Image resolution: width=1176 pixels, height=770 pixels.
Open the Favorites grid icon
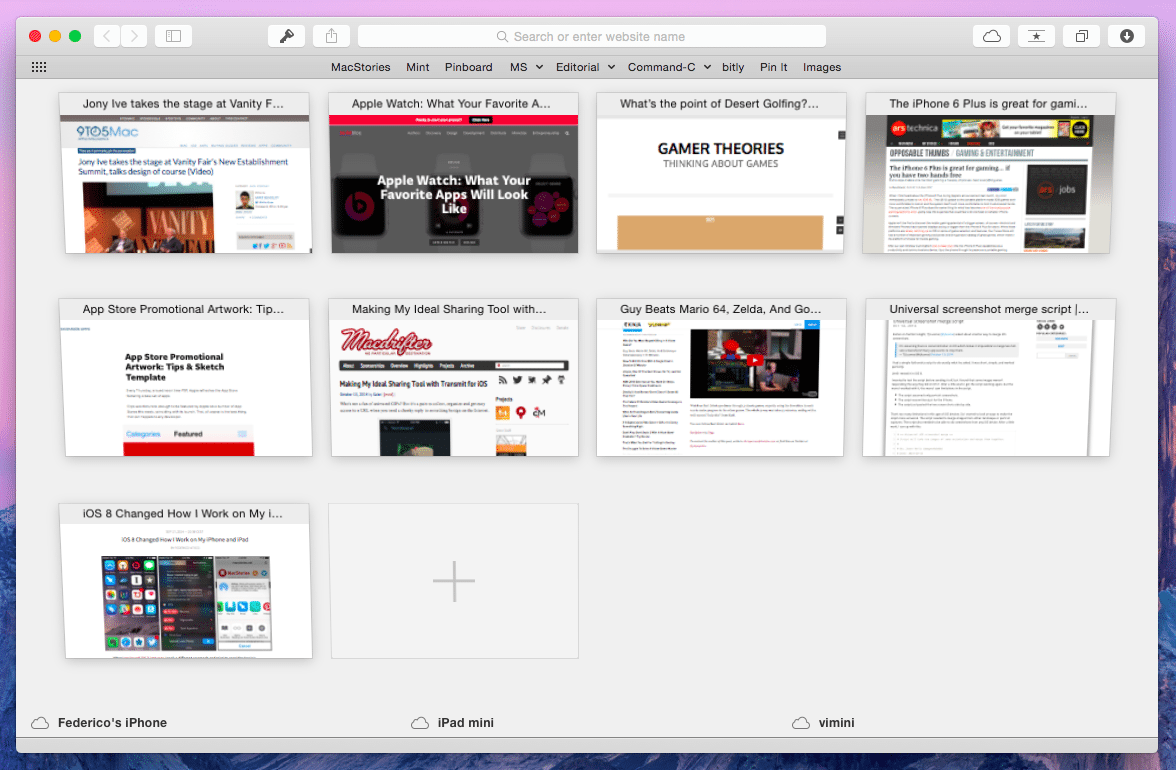39,67
